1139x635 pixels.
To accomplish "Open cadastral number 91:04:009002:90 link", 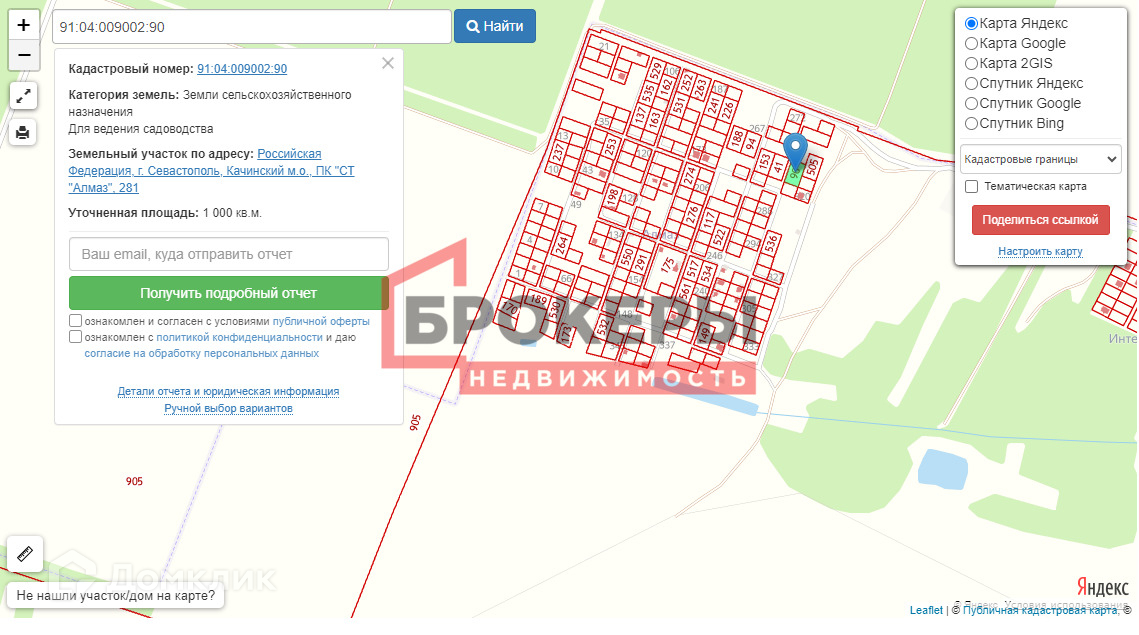I will point(242,69).
